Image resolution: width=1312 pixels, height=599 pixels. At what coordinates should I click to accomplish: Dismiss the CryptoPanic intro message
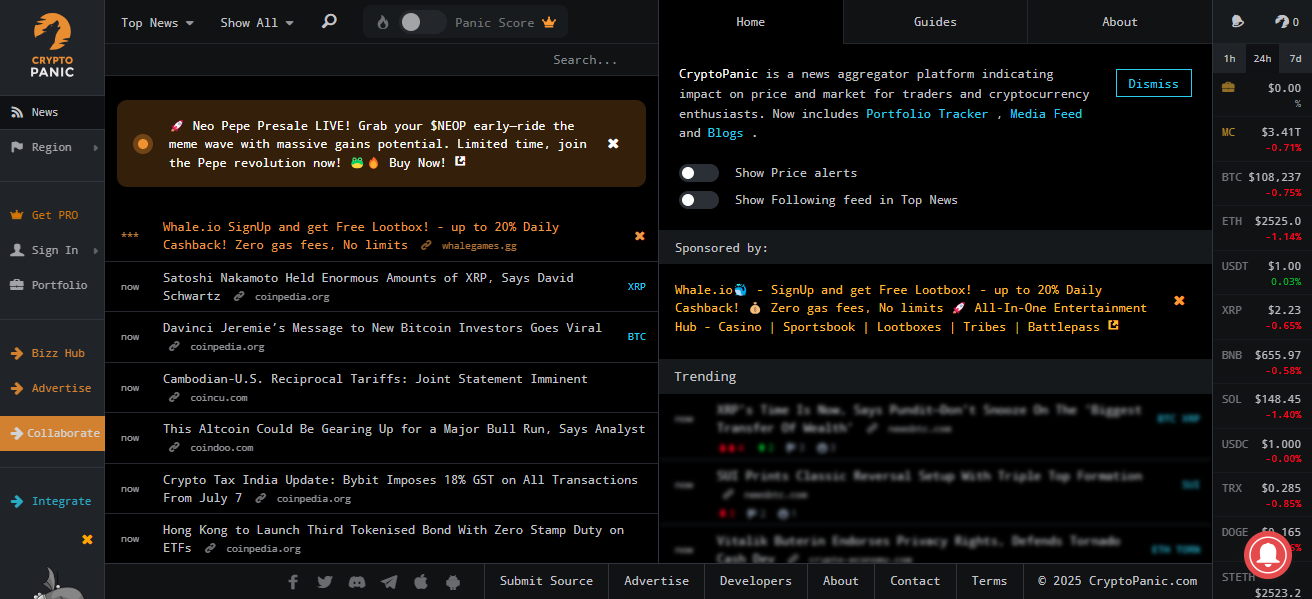pyautogui.click(x=1154, y=83)
